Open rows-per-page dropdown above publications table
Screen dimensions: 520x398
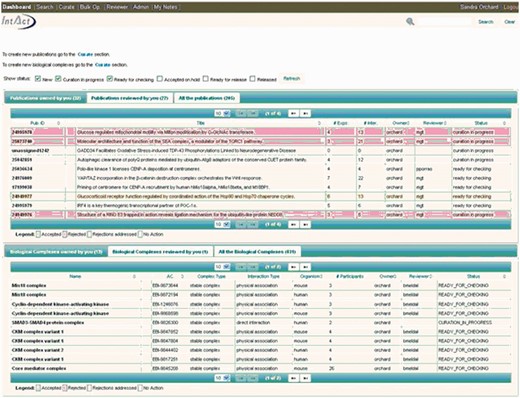(x=222, y=114)
